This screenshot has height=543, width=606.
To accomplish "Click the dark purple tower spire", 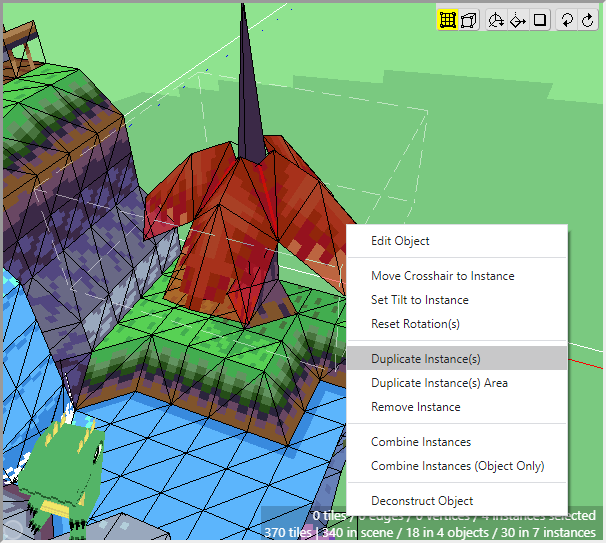I will (x=246, y=90).
